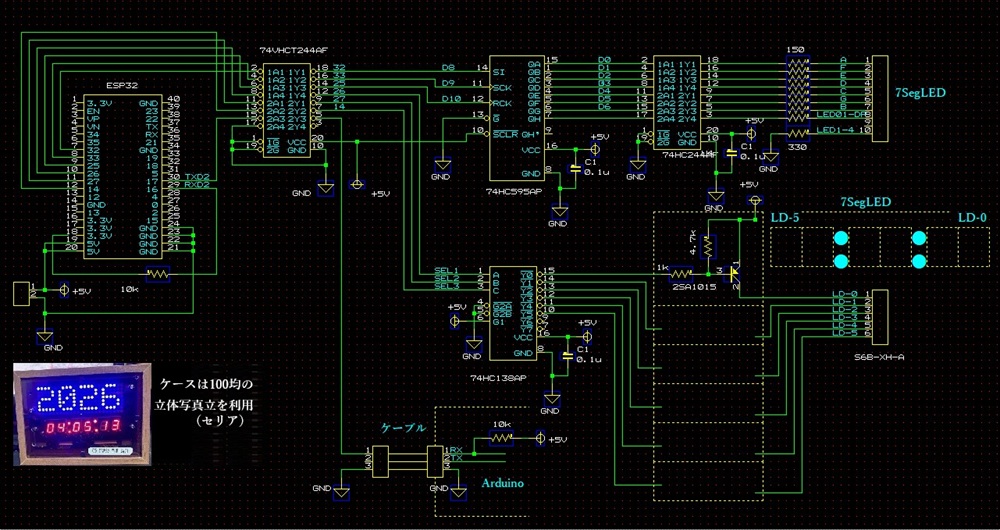Click the 1k resistor near the transistor
1000x530 pixels.
(680, 272)
